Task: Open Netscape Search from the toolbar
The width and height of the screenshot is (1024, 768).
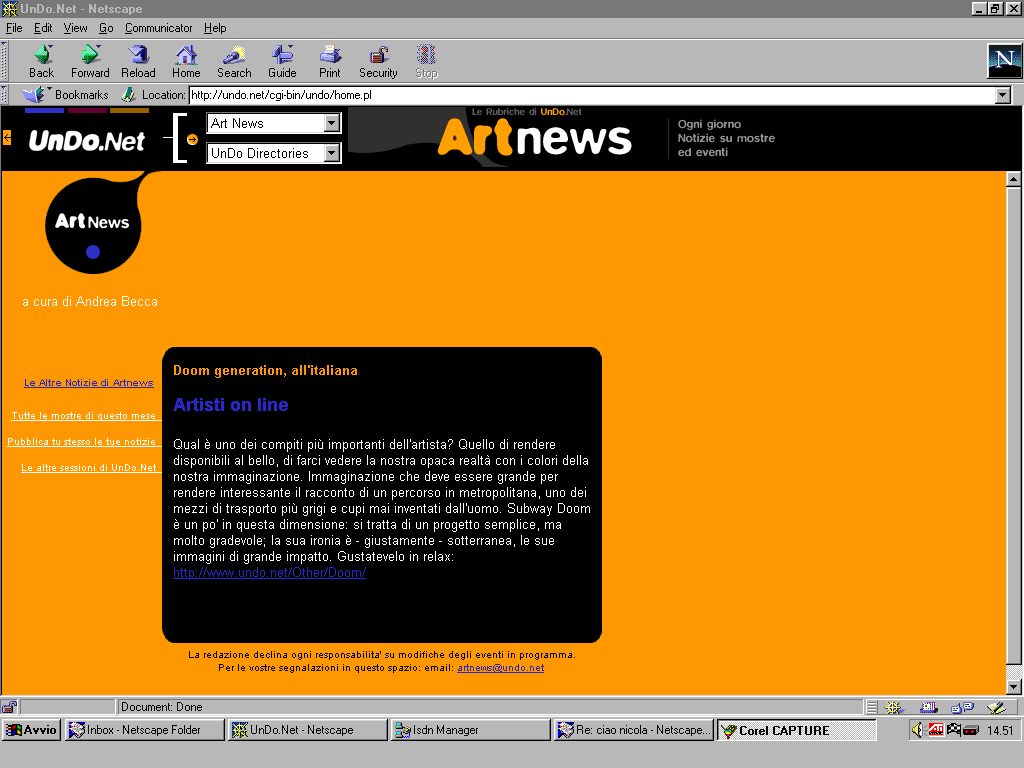Action: [234, 61]
